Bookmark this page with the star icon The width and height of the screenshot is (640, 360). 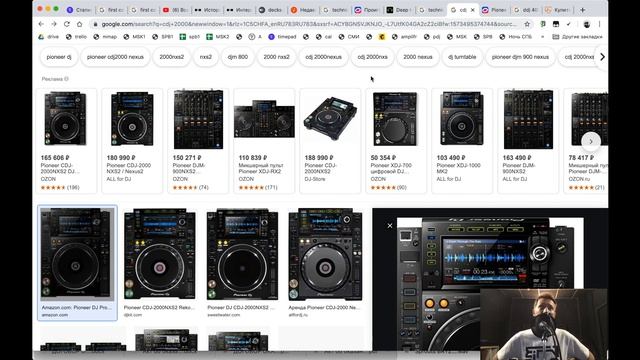click(x=527, y=24)
